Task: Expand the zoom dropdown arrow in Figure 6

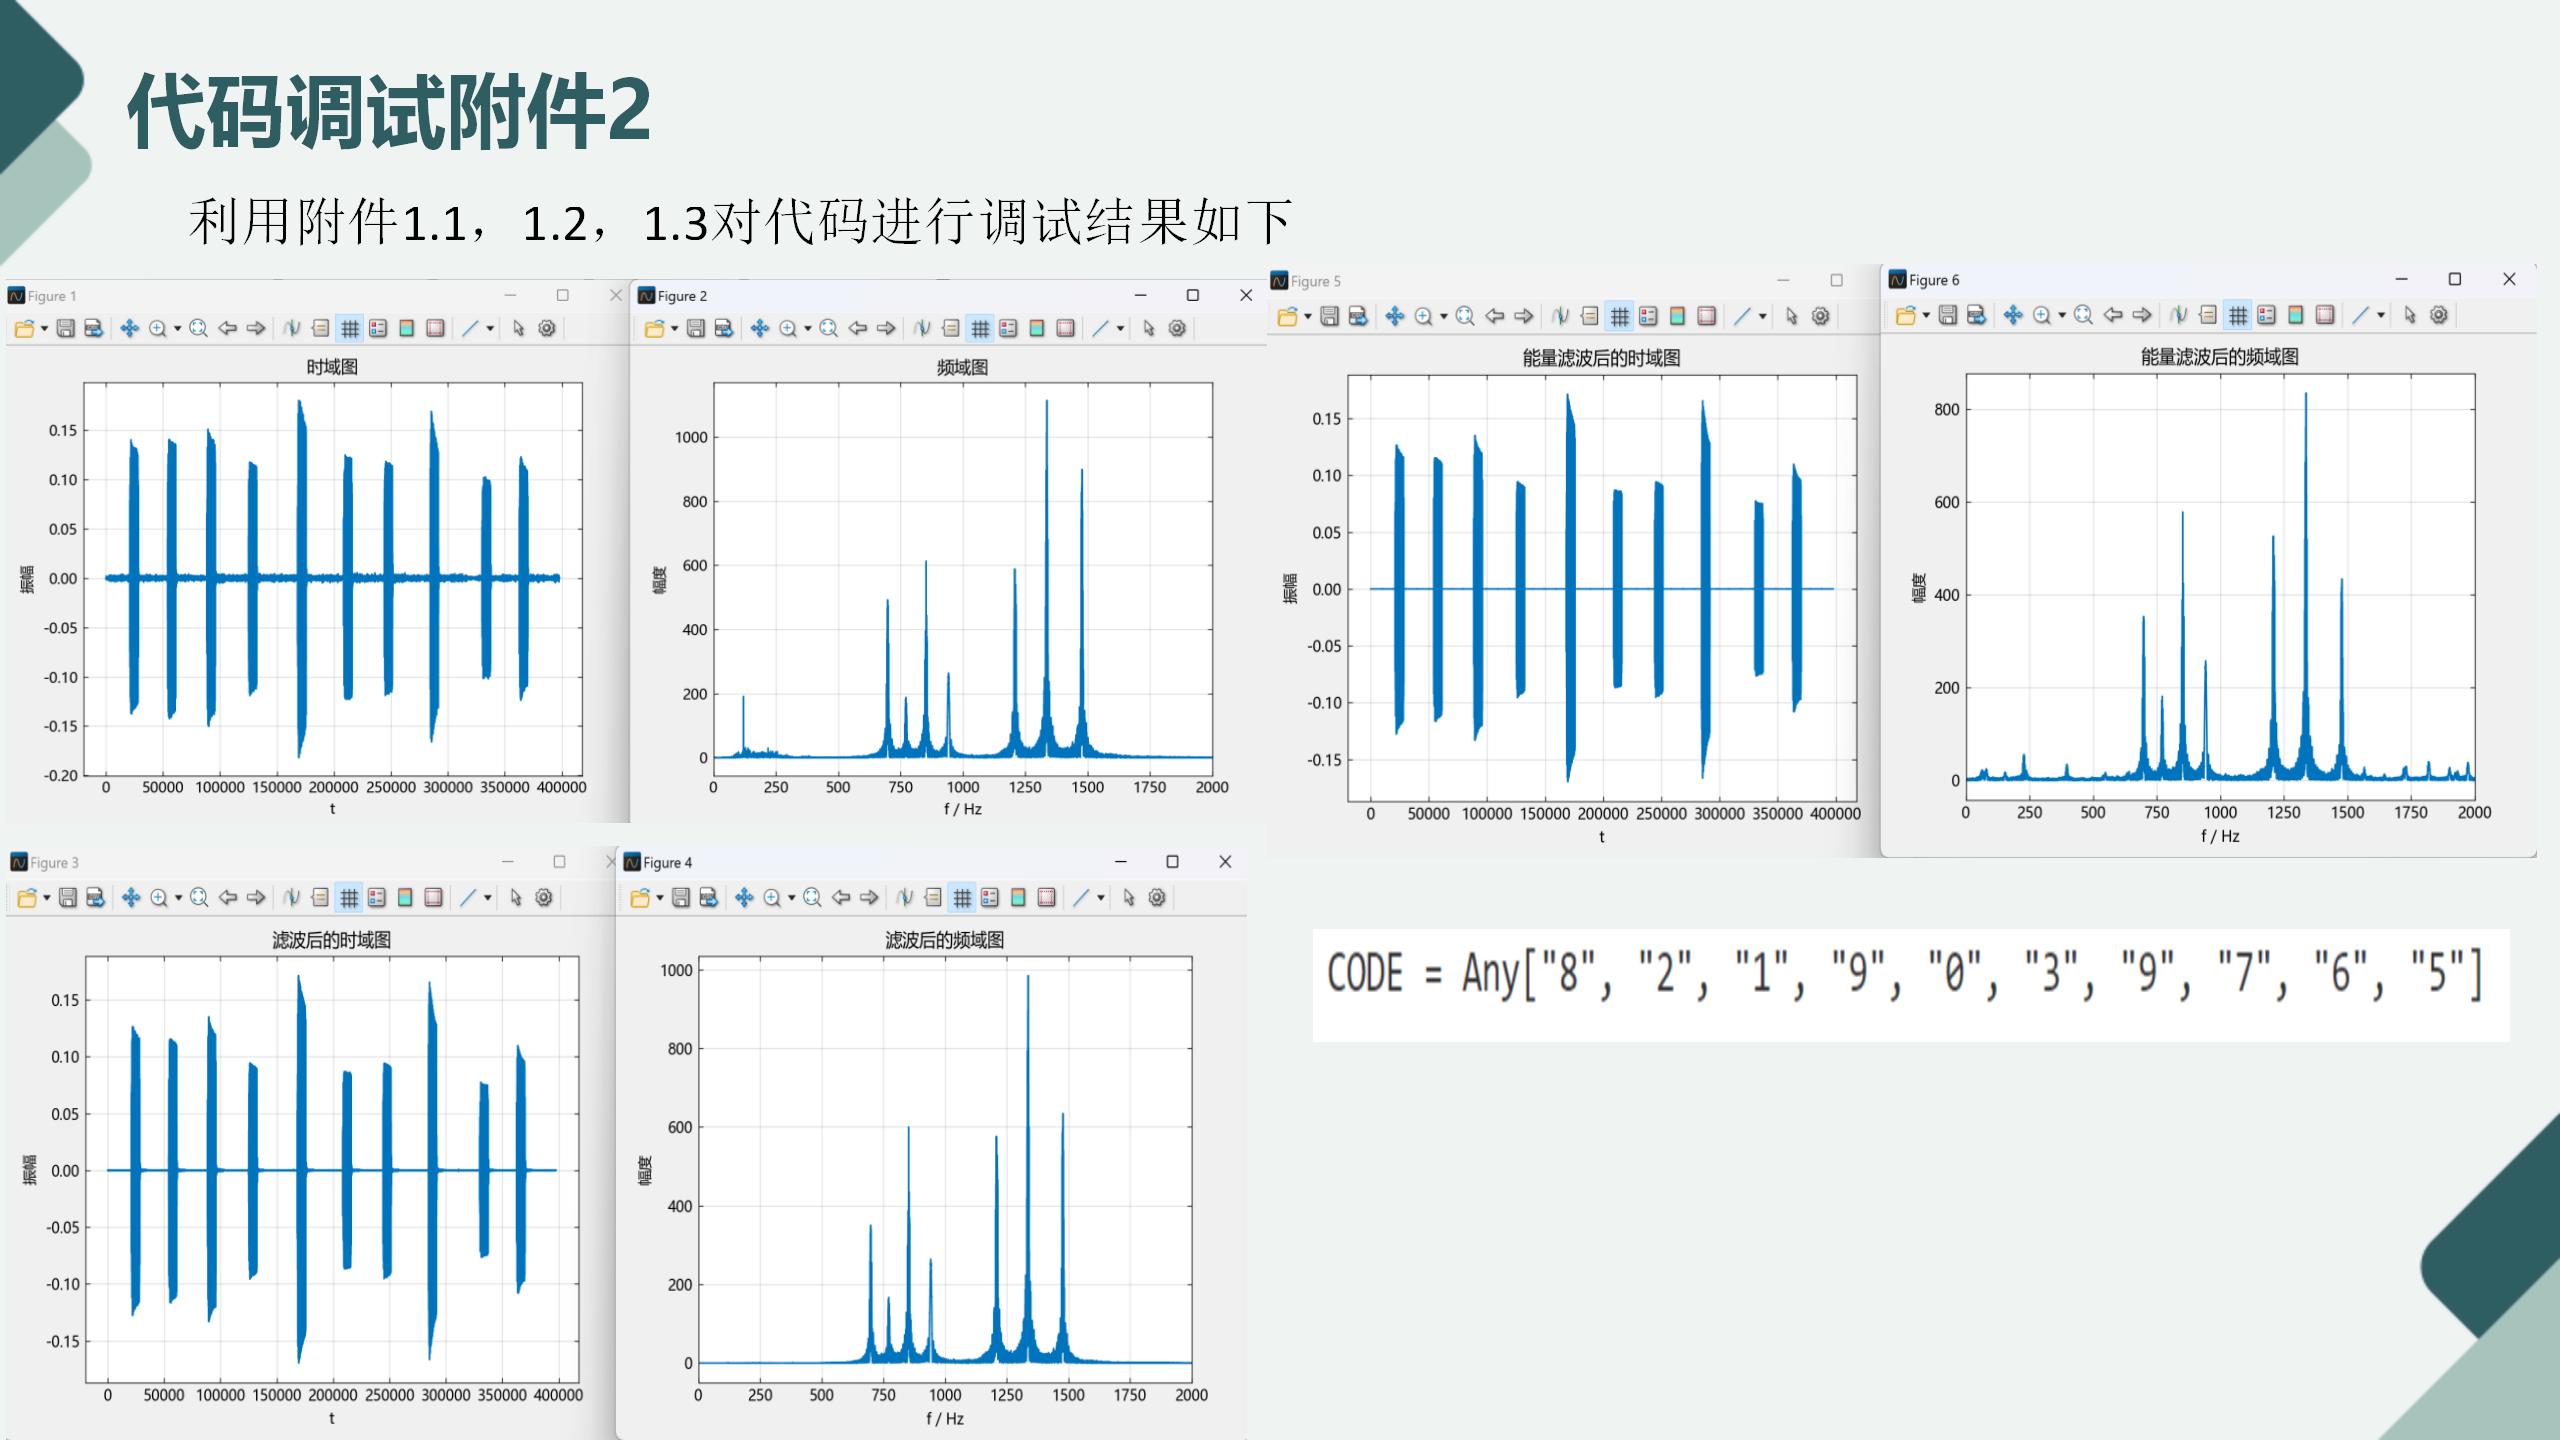Action: coord(2061,315)
